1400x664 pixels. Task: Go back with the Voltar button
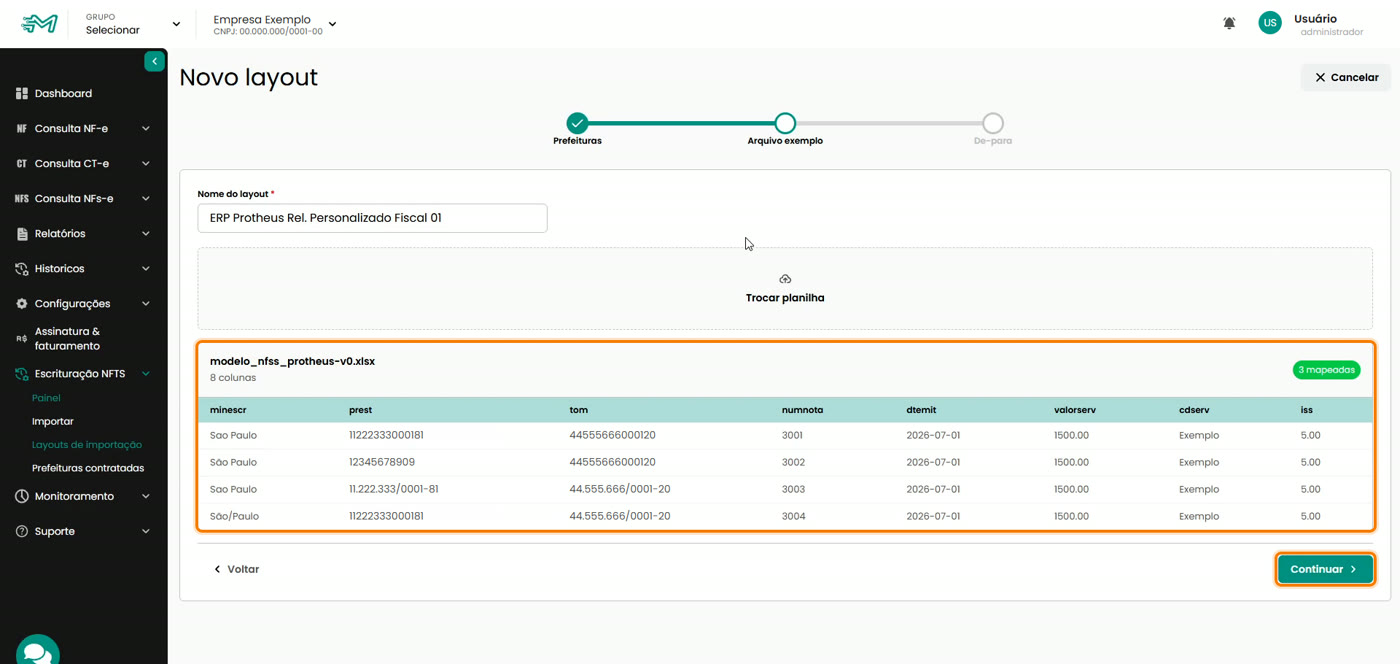pos(236,569)
